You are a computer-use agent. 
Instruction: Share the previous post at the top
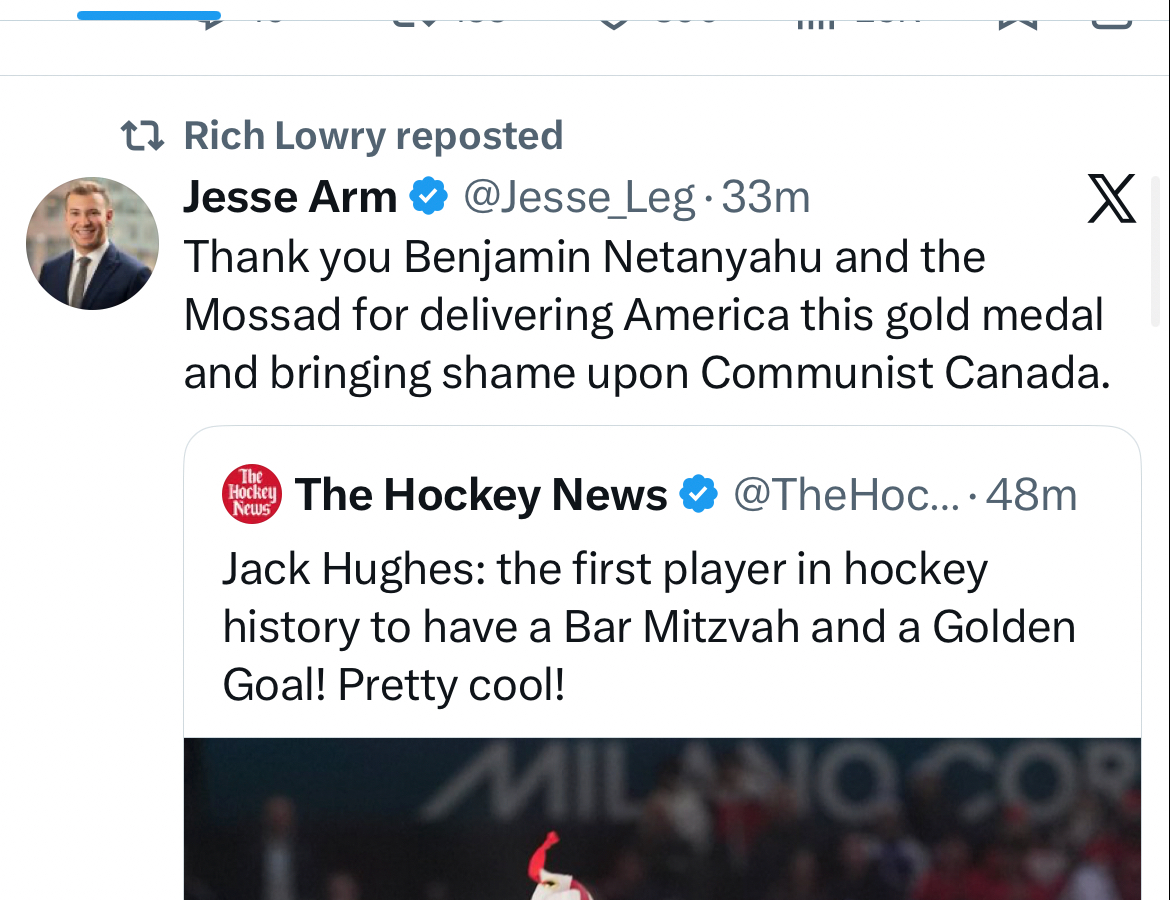pyautogui.click(x=1110, y=17)
